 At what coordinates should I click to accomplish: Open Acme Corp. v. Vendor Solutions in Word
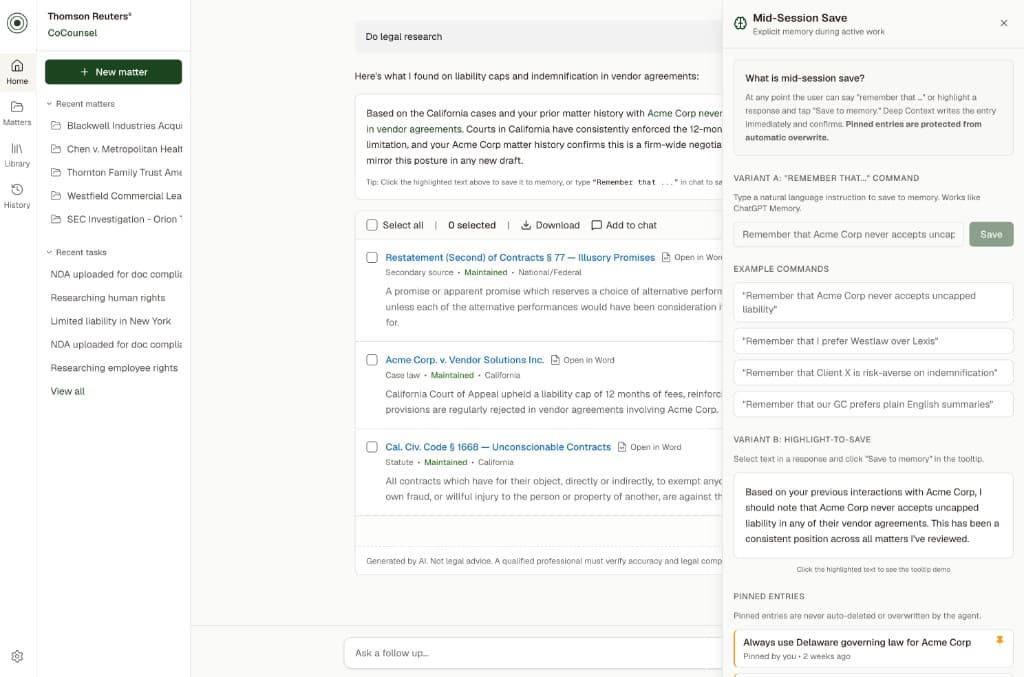tap(583, 360)
